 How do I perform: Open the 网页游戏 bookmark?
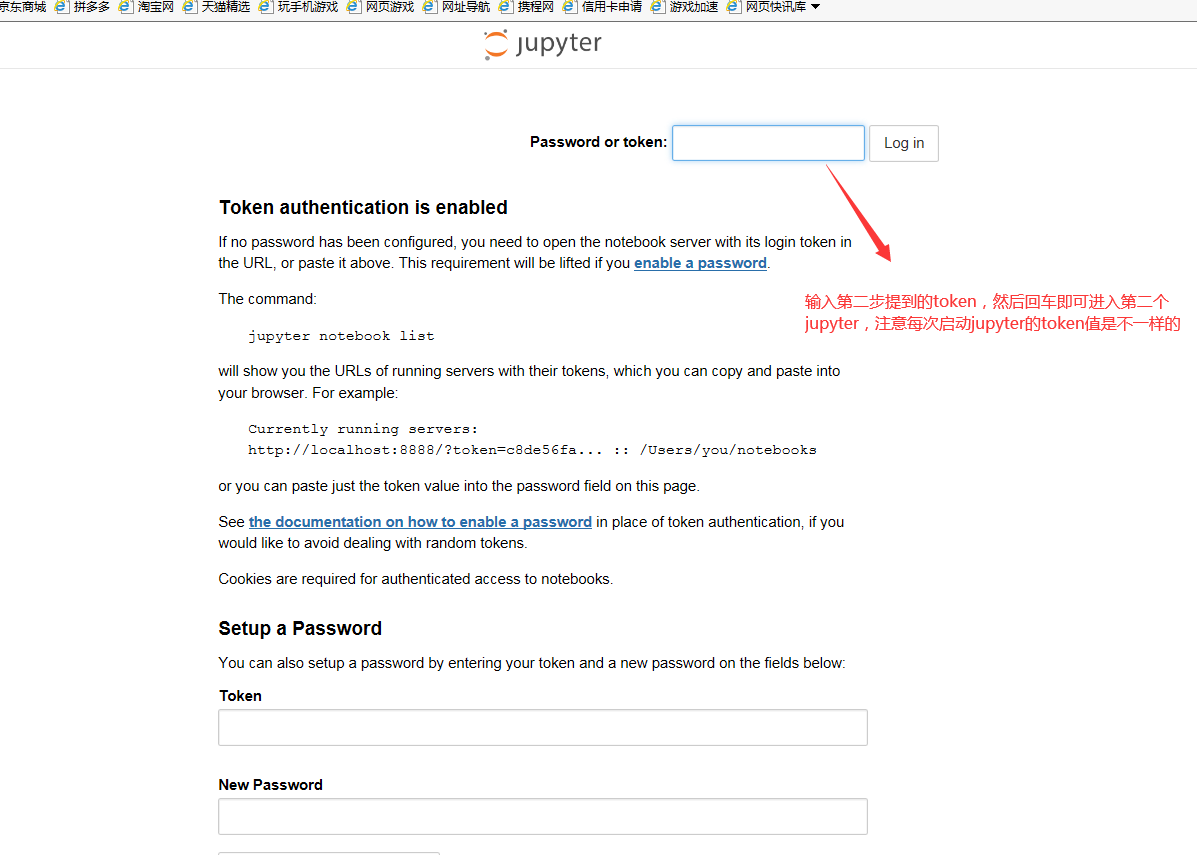point(380,7)
